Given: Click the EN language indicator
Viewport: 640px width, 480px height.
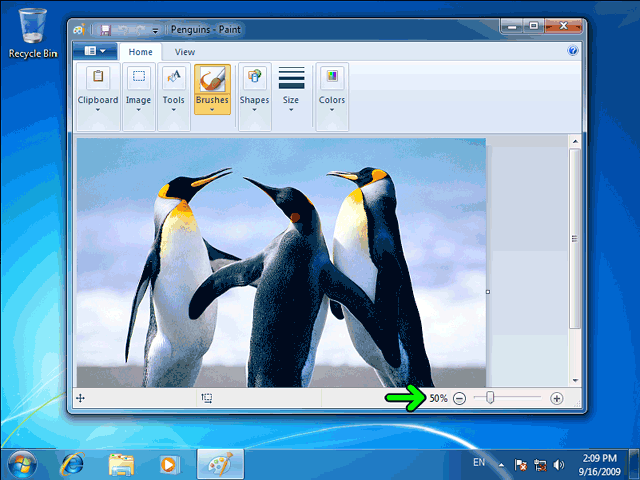Looking at the screenshot, I should pyautogui.click(x=479, y=462).
